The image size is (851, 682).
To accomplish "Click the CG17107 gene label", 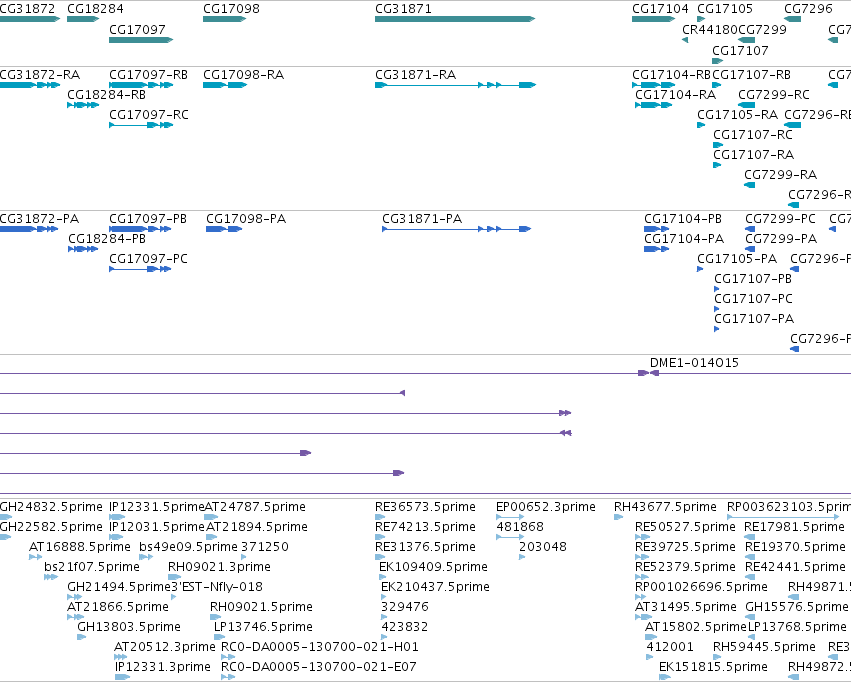I will coord(740,50).
